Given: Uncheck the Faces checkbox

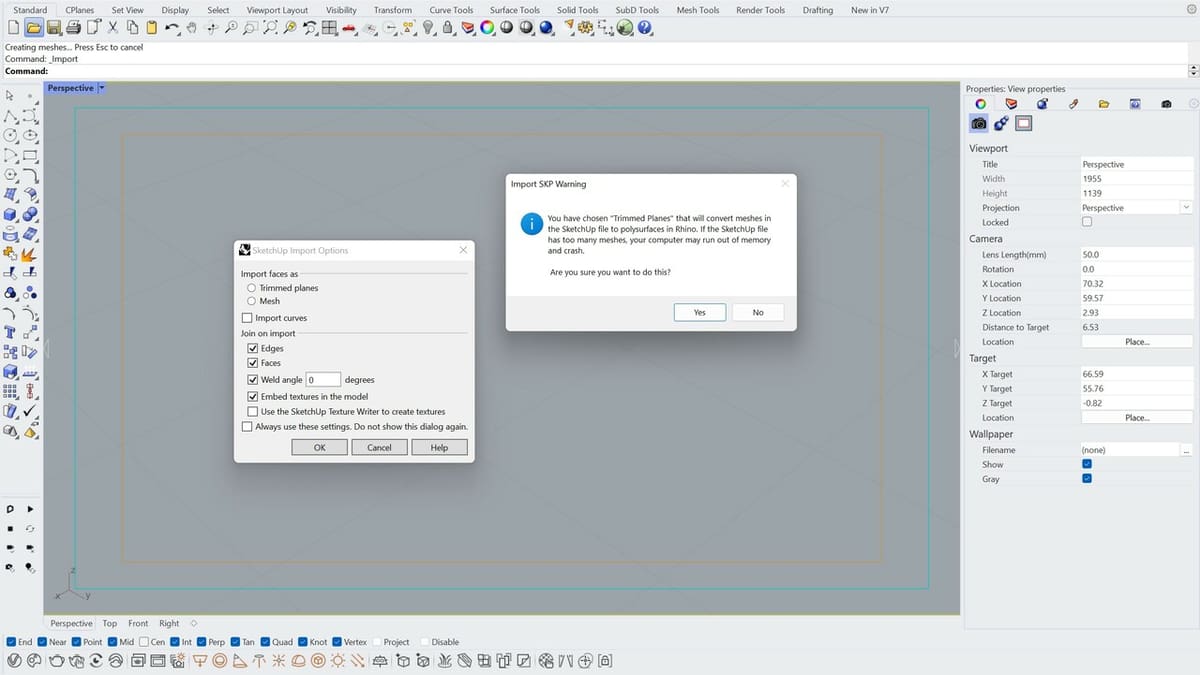Looking at the screenshot, I should 252,363.
